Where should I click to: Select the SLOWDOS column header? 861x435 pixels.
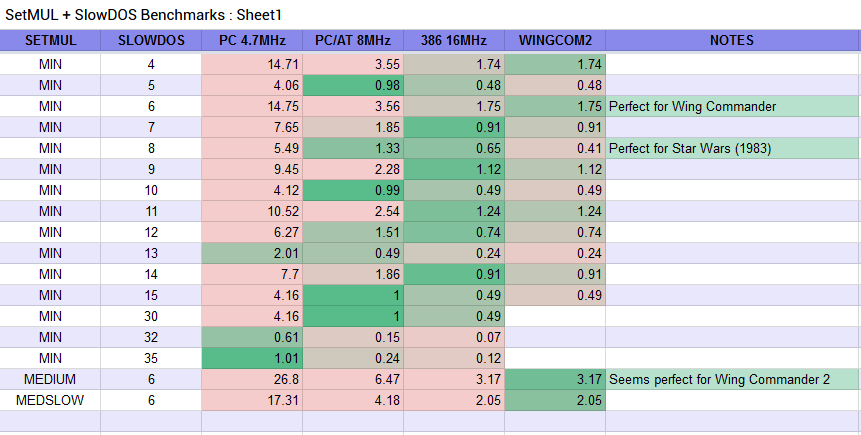click(151, 41)
